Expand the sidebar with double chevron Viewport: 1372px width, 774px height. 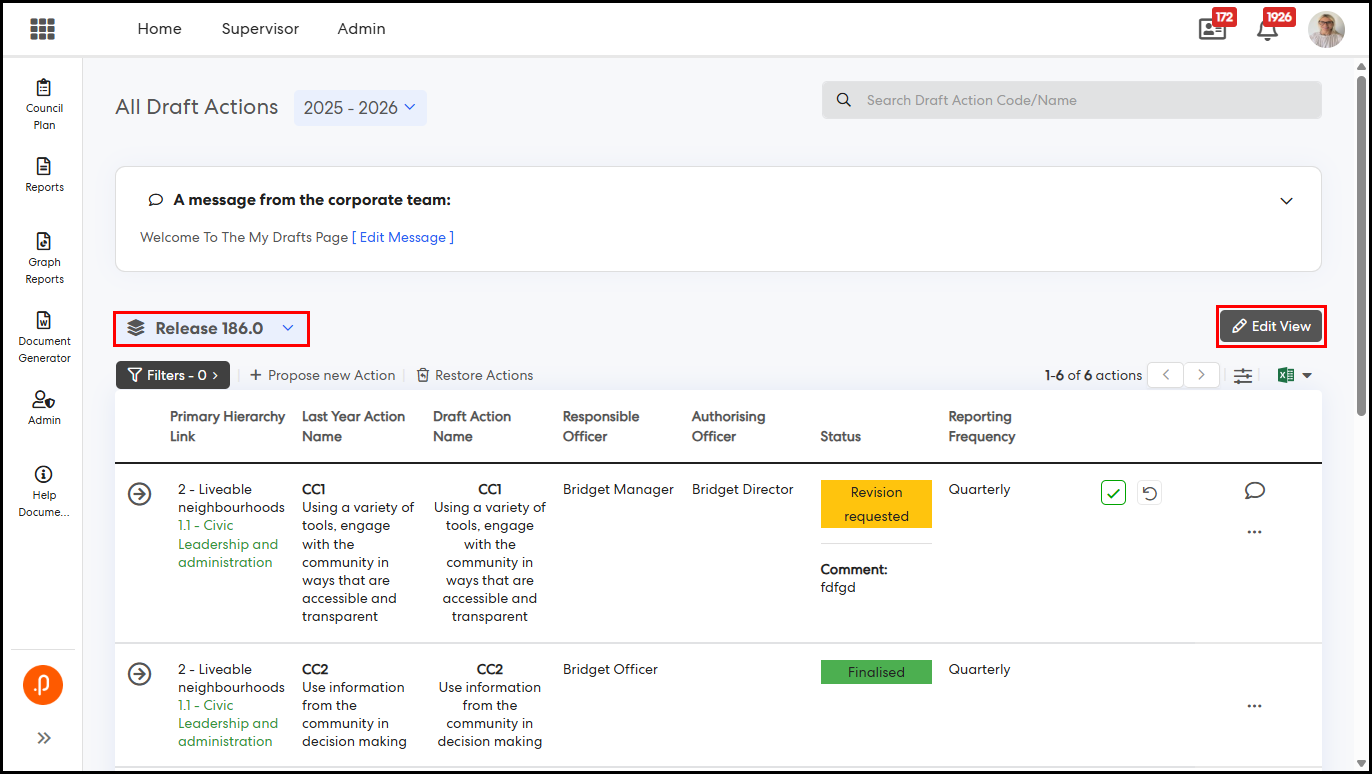coord(44,738)
